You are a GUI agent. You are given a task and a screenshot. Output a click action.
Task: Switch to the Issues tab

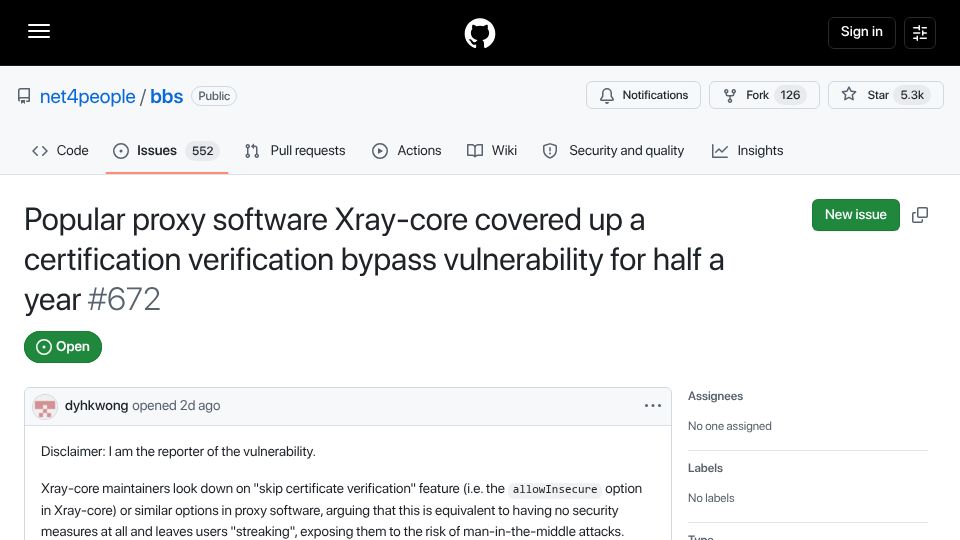(167, 151)
